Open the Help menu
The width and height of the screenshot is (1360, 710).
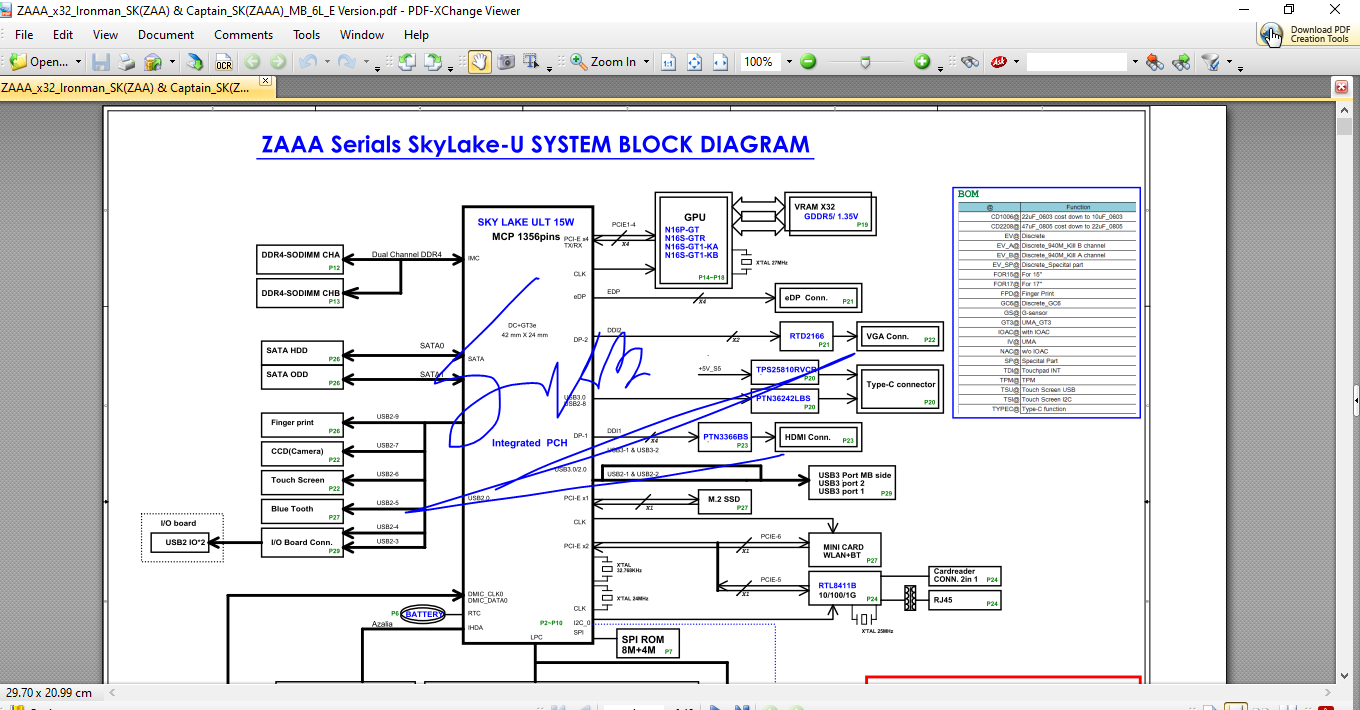point(416,34)
